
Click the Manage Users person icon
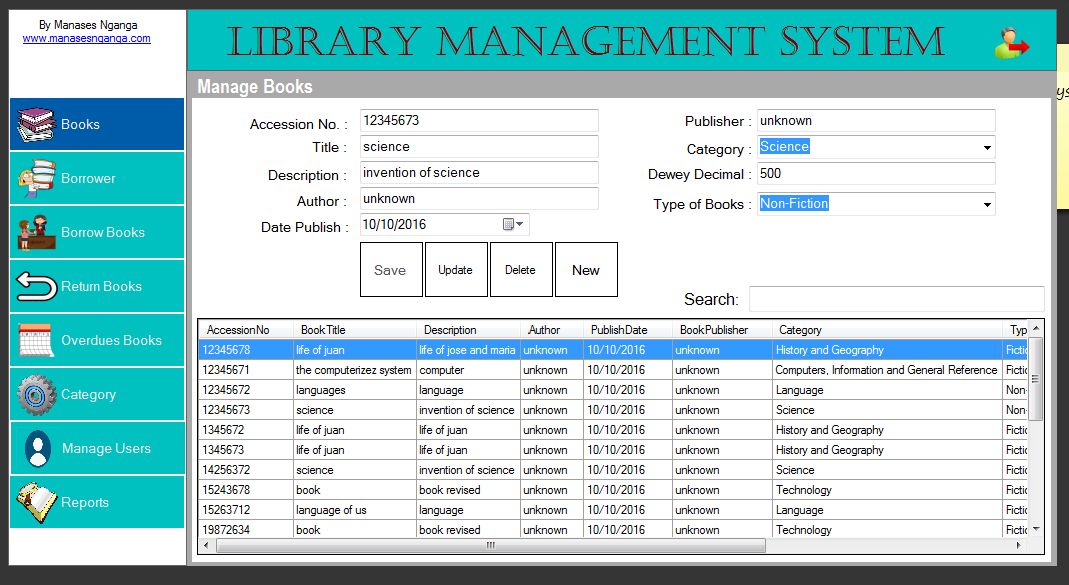(38, 449)
